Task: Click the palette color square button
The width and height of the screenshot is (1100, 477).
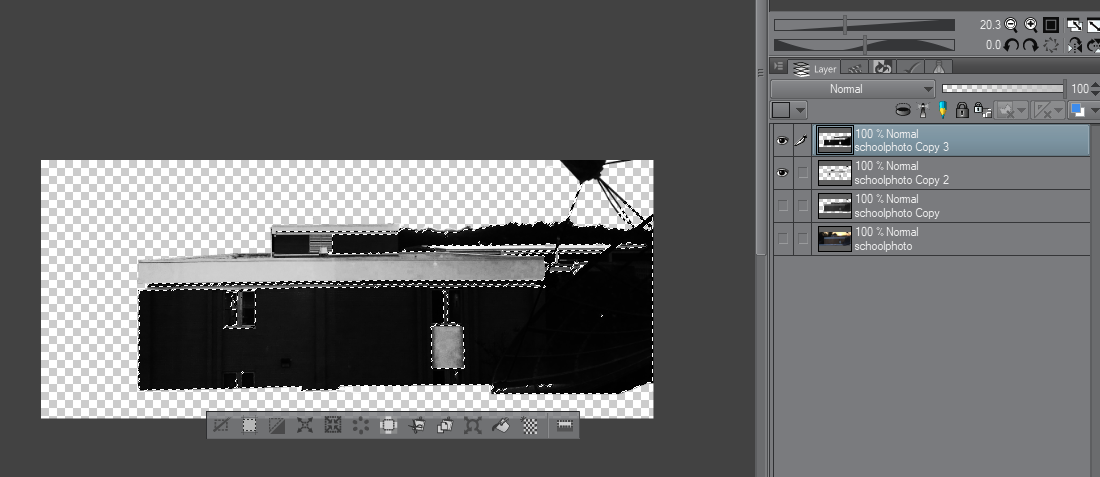Action: pos(782,110)
